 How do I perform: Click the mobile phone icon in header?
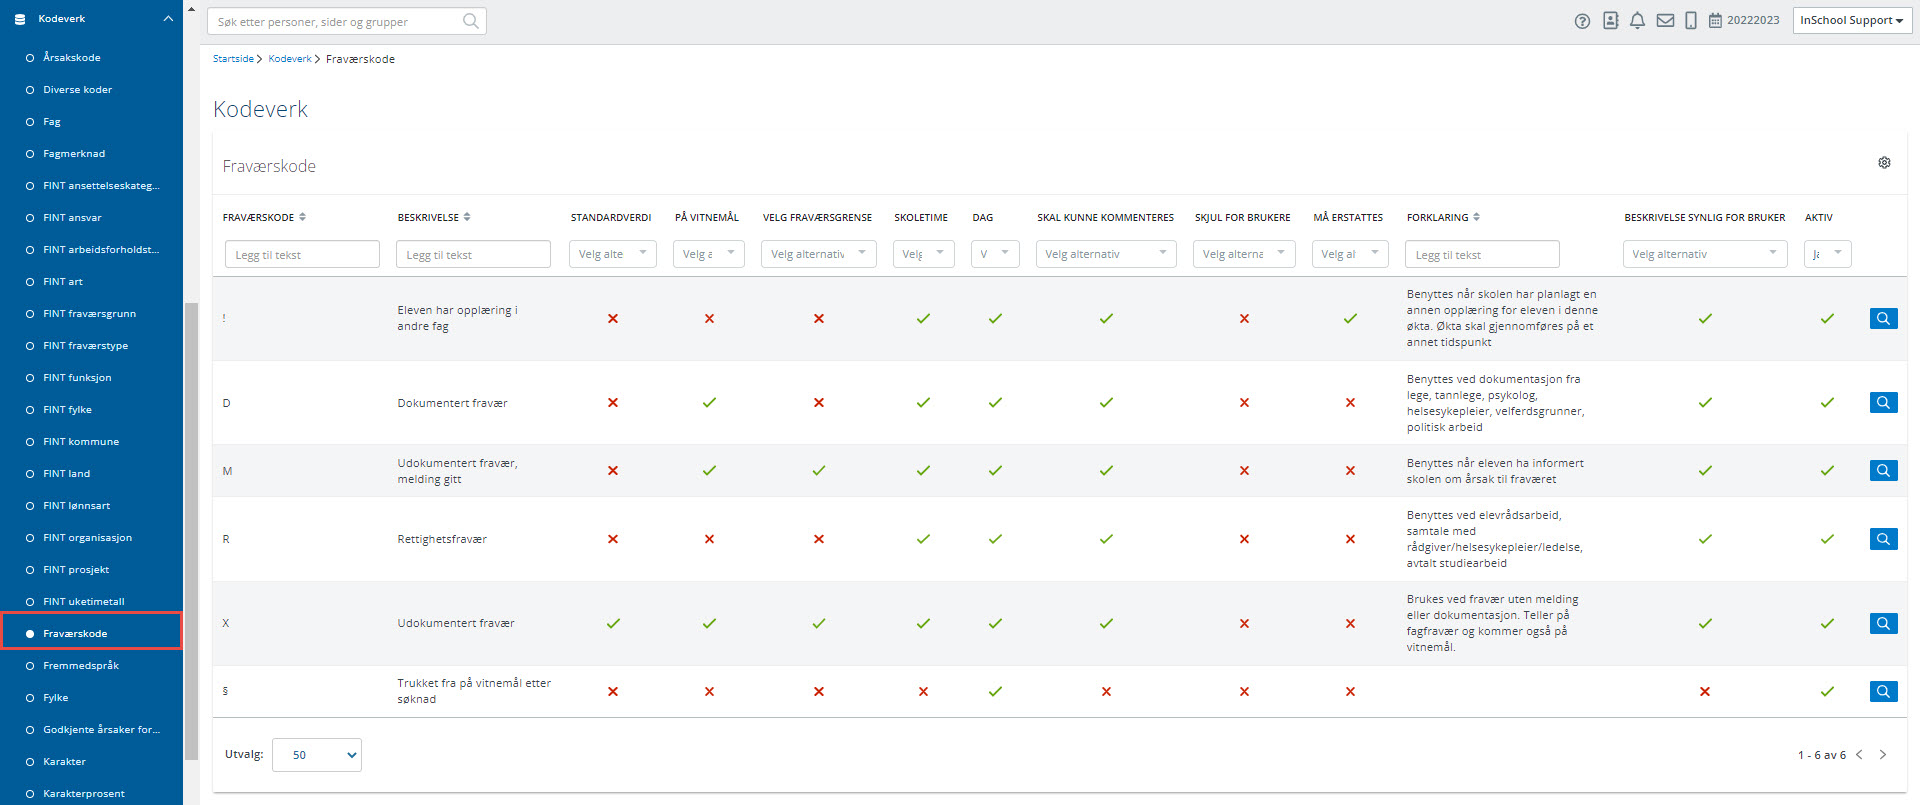[x=1691, y=21]
